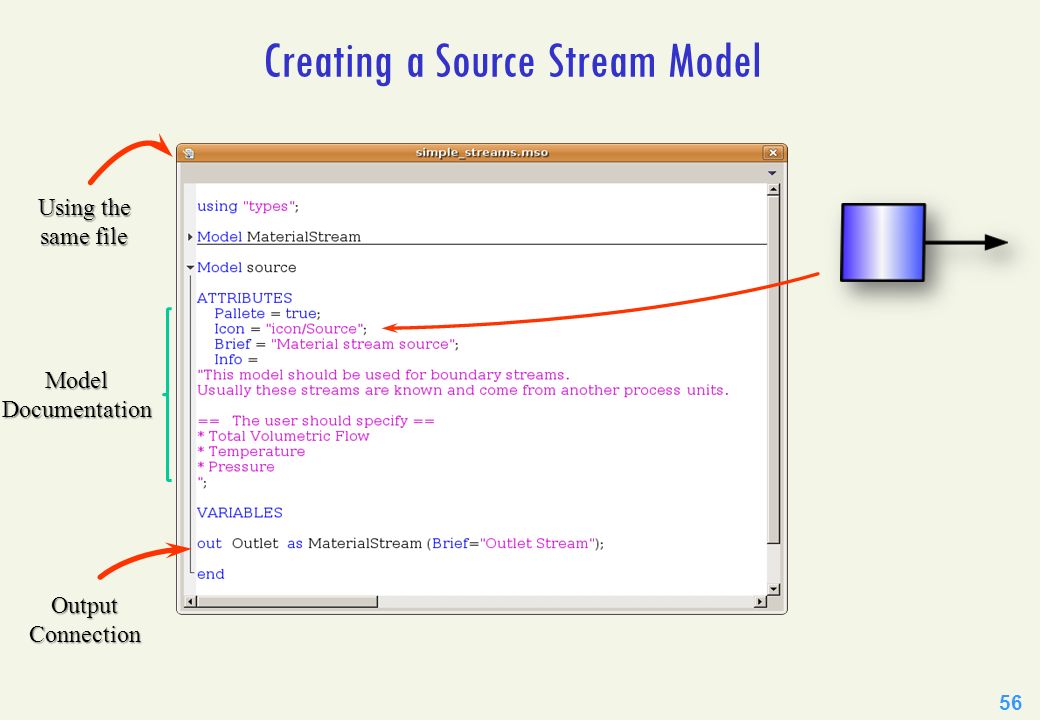Click the horizontal scrollbar left arrow
The image size is (1040, 720).
coord(190,601)
